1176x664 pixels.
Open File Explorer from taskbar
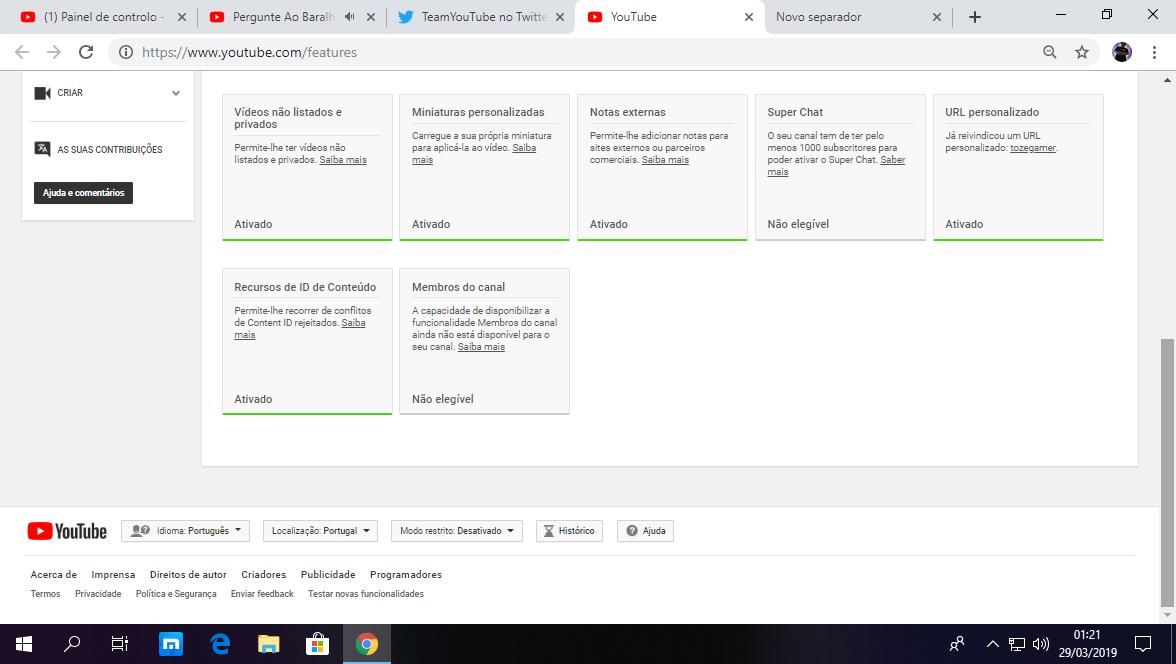coord(268,644)
